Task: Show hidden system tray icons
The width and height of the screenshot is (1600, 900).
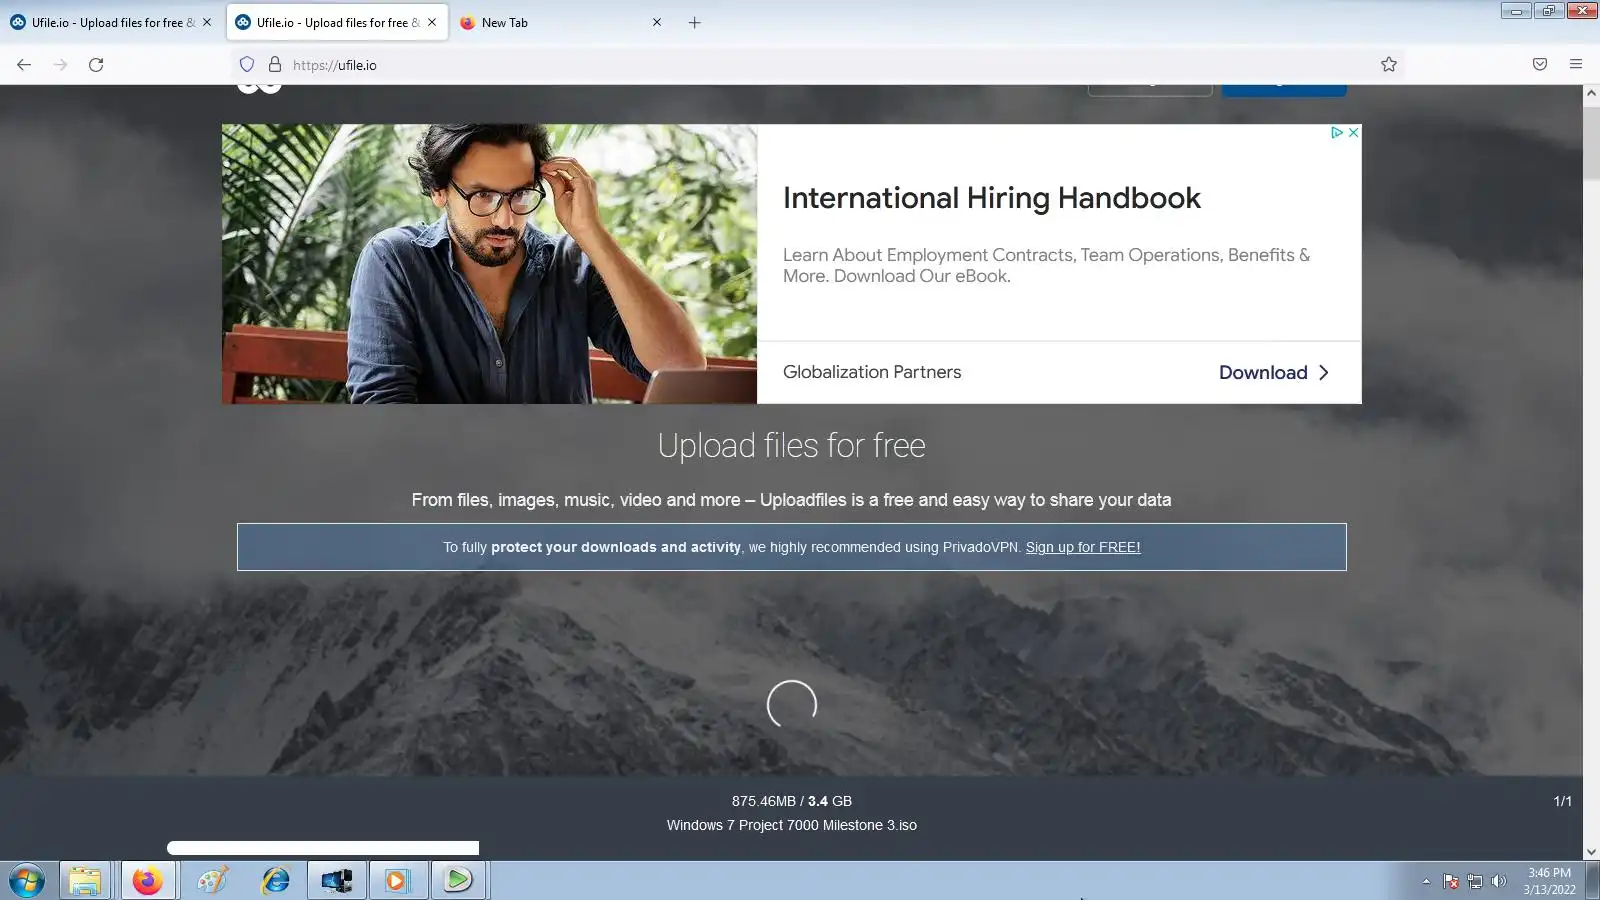Action: pyautogui.click(x=1426, y=881)
